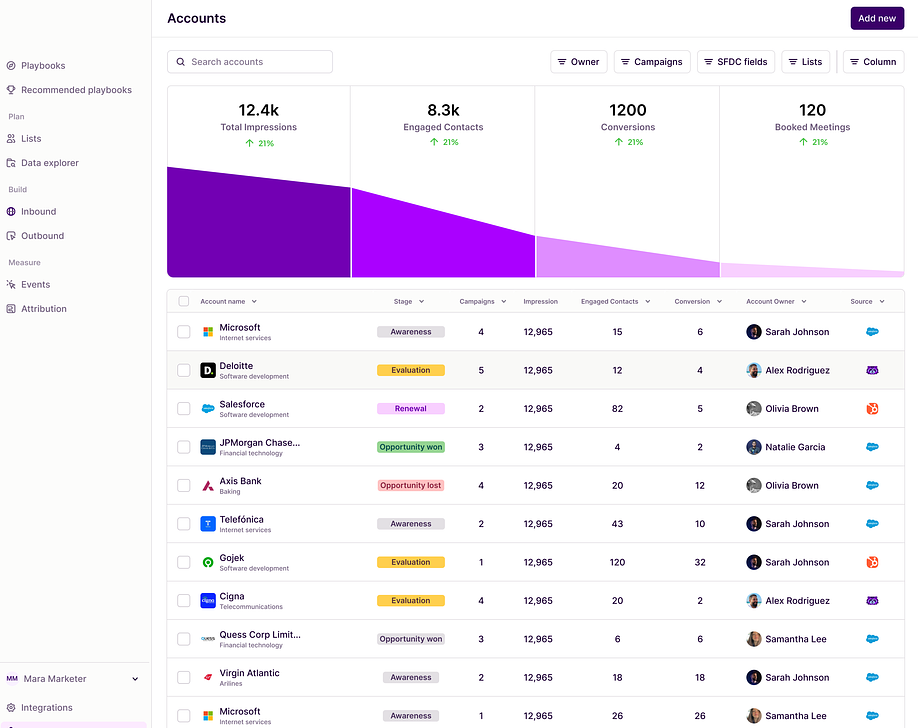Click the Add new button
Screen dimensions: 918x728
[x=877, y=18]
